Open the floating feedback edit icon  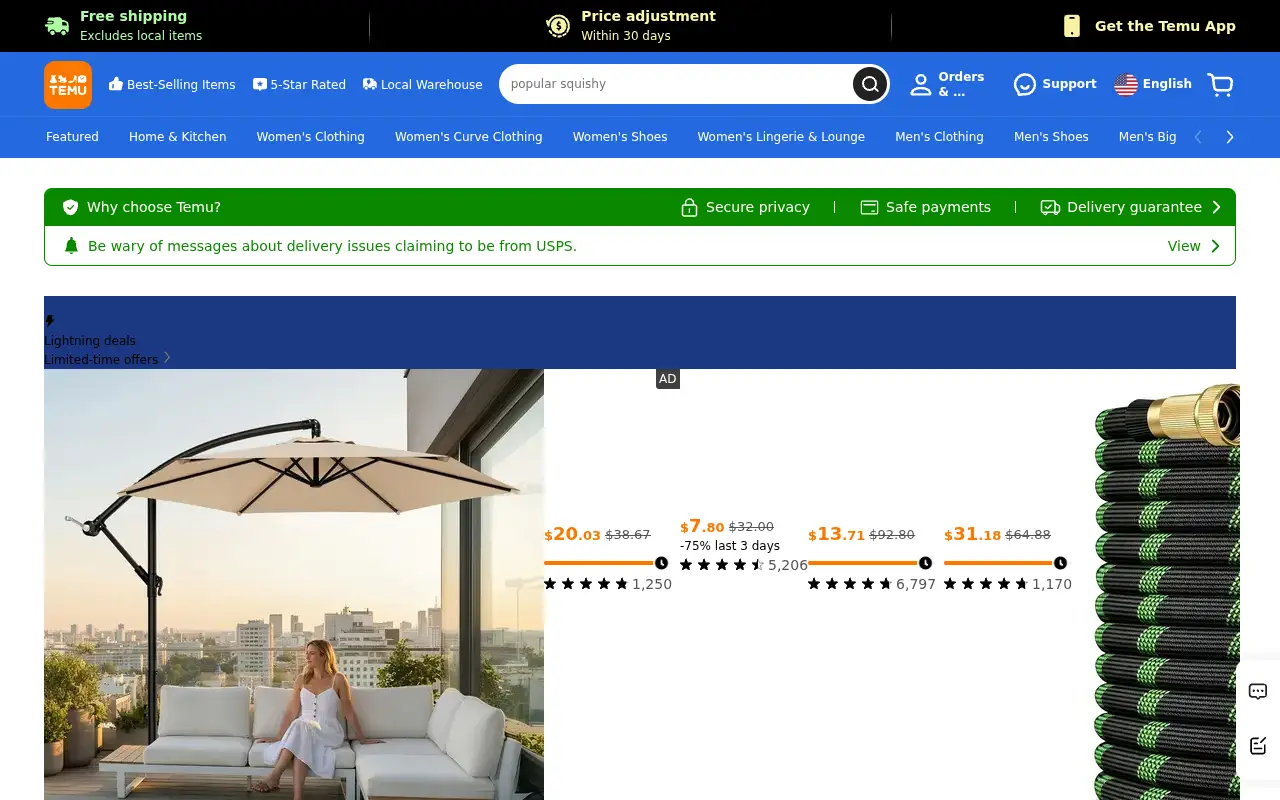(x=1258, y=745)
